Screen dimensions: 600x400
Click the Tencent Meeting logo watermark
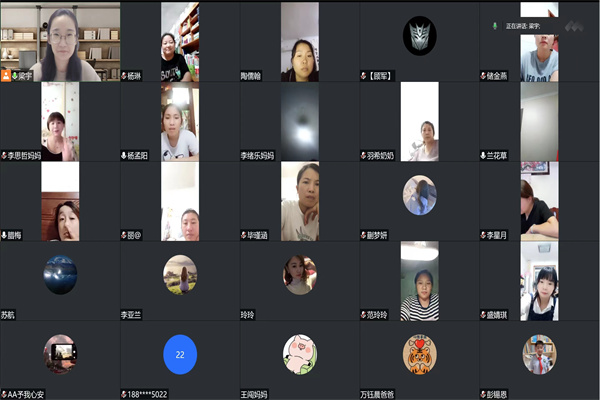click(574, 26)
